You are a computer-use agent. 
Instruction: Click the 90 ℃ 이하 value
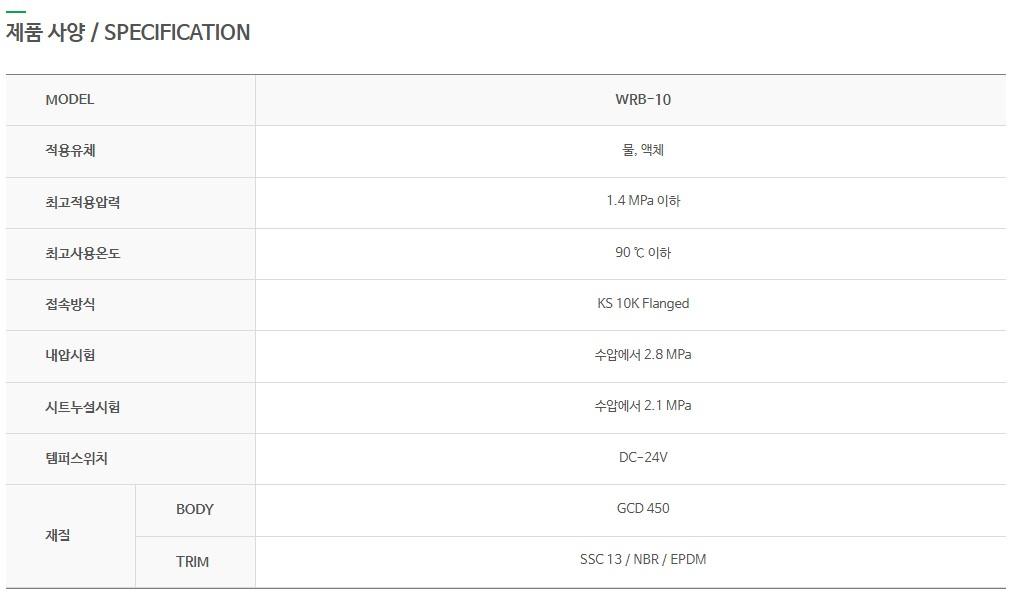click(643, 252)
